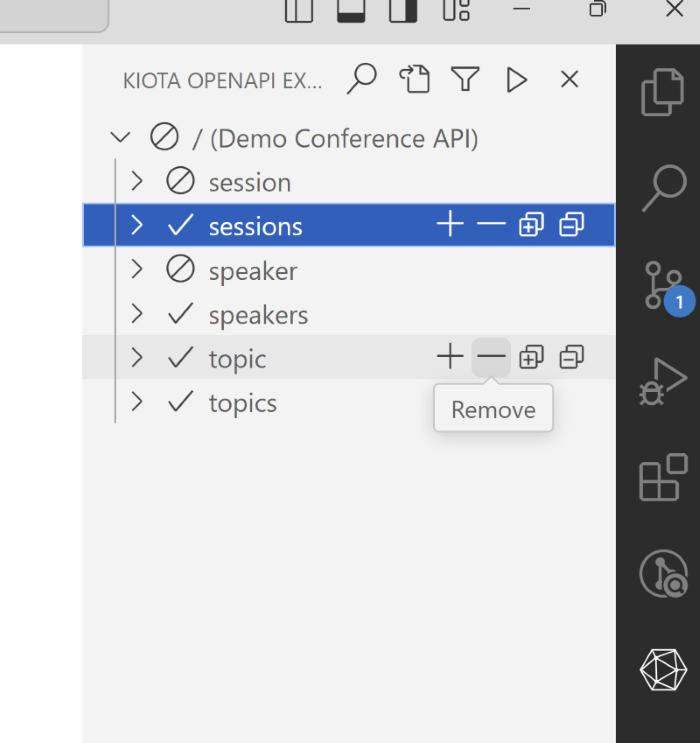This screenshot has width=700, height=743.
Task: Select the speakers tree item label
Action: tap(258, 316)
